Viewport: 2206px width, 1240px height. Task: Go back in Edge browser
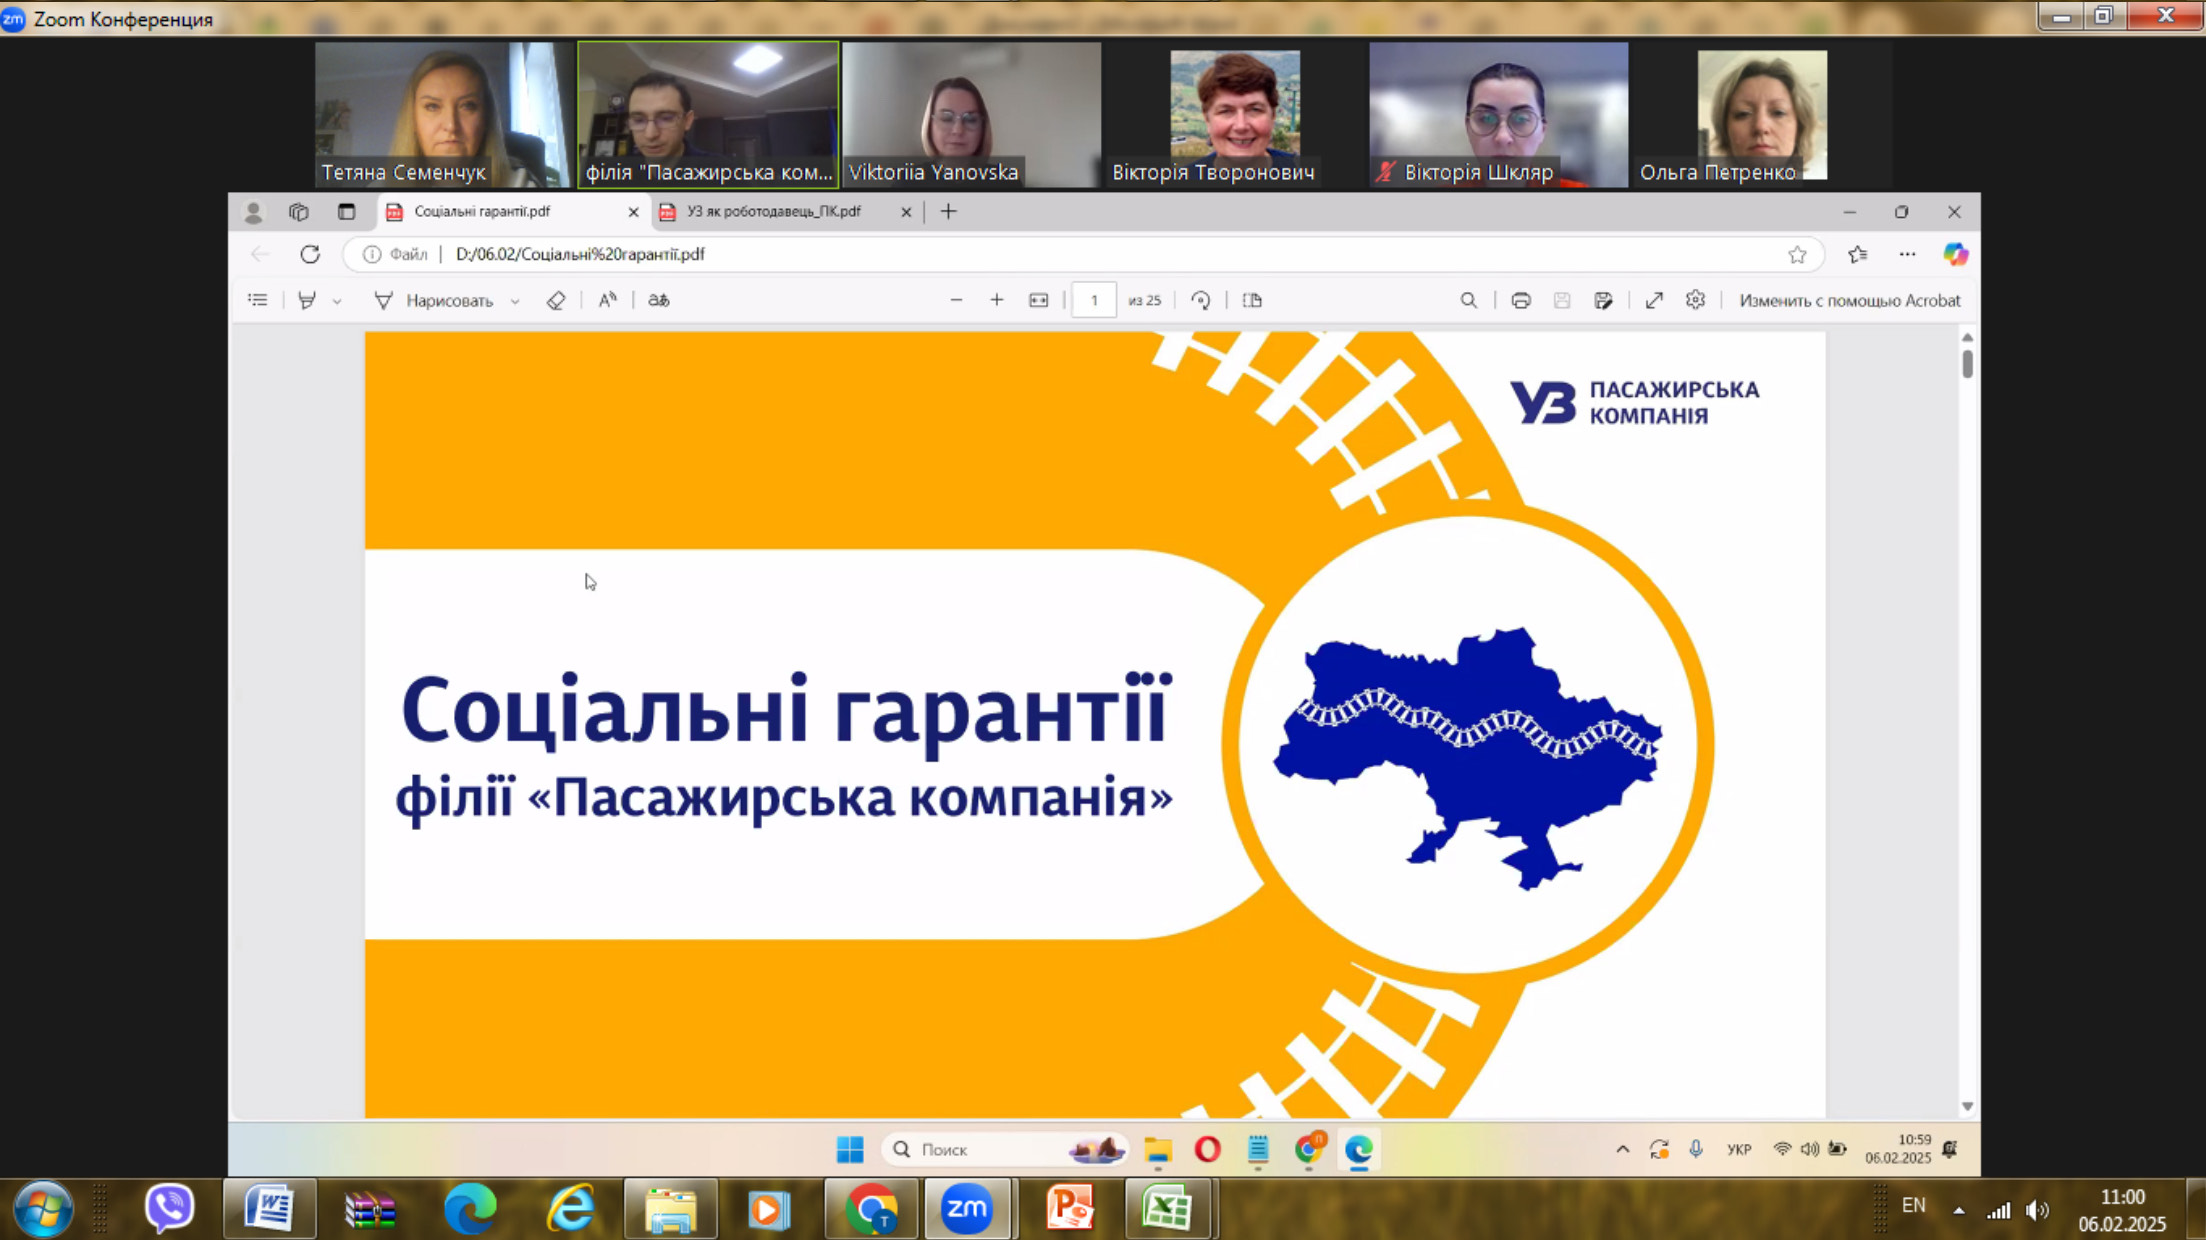[x=260, y=254]
